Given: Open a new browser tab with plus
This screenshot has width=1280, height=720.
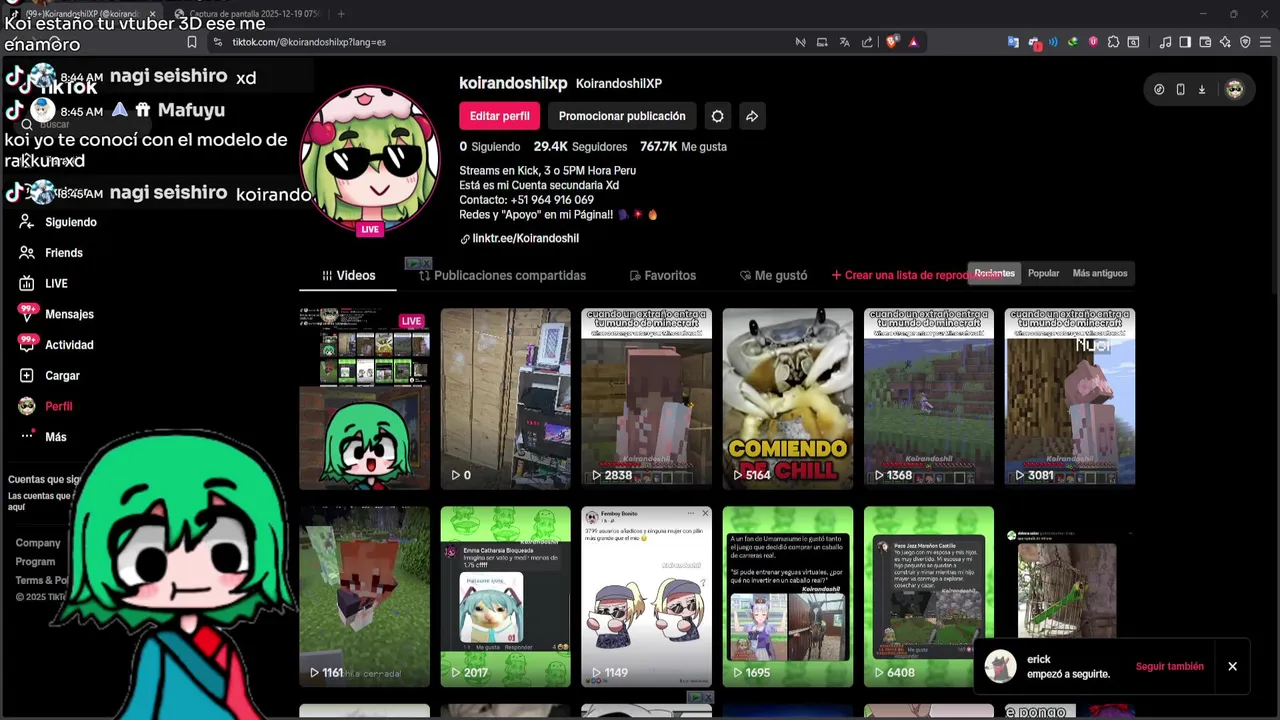Looking at the screenshot, I should 341,14.
